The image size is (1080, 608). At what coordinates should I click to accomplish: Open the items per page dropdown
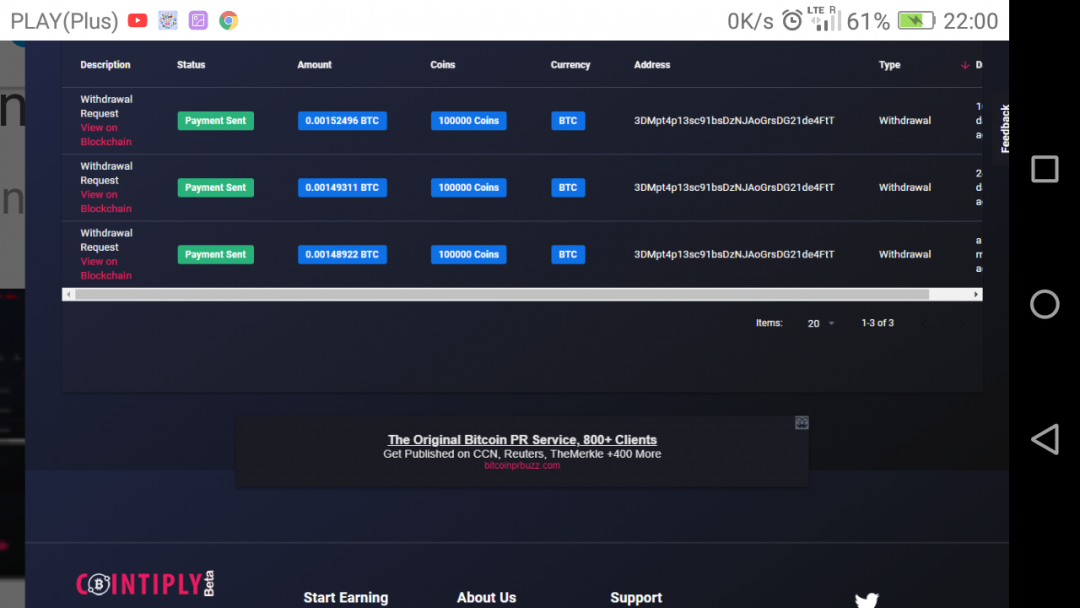pyautogui.click(x=821, y=324)
